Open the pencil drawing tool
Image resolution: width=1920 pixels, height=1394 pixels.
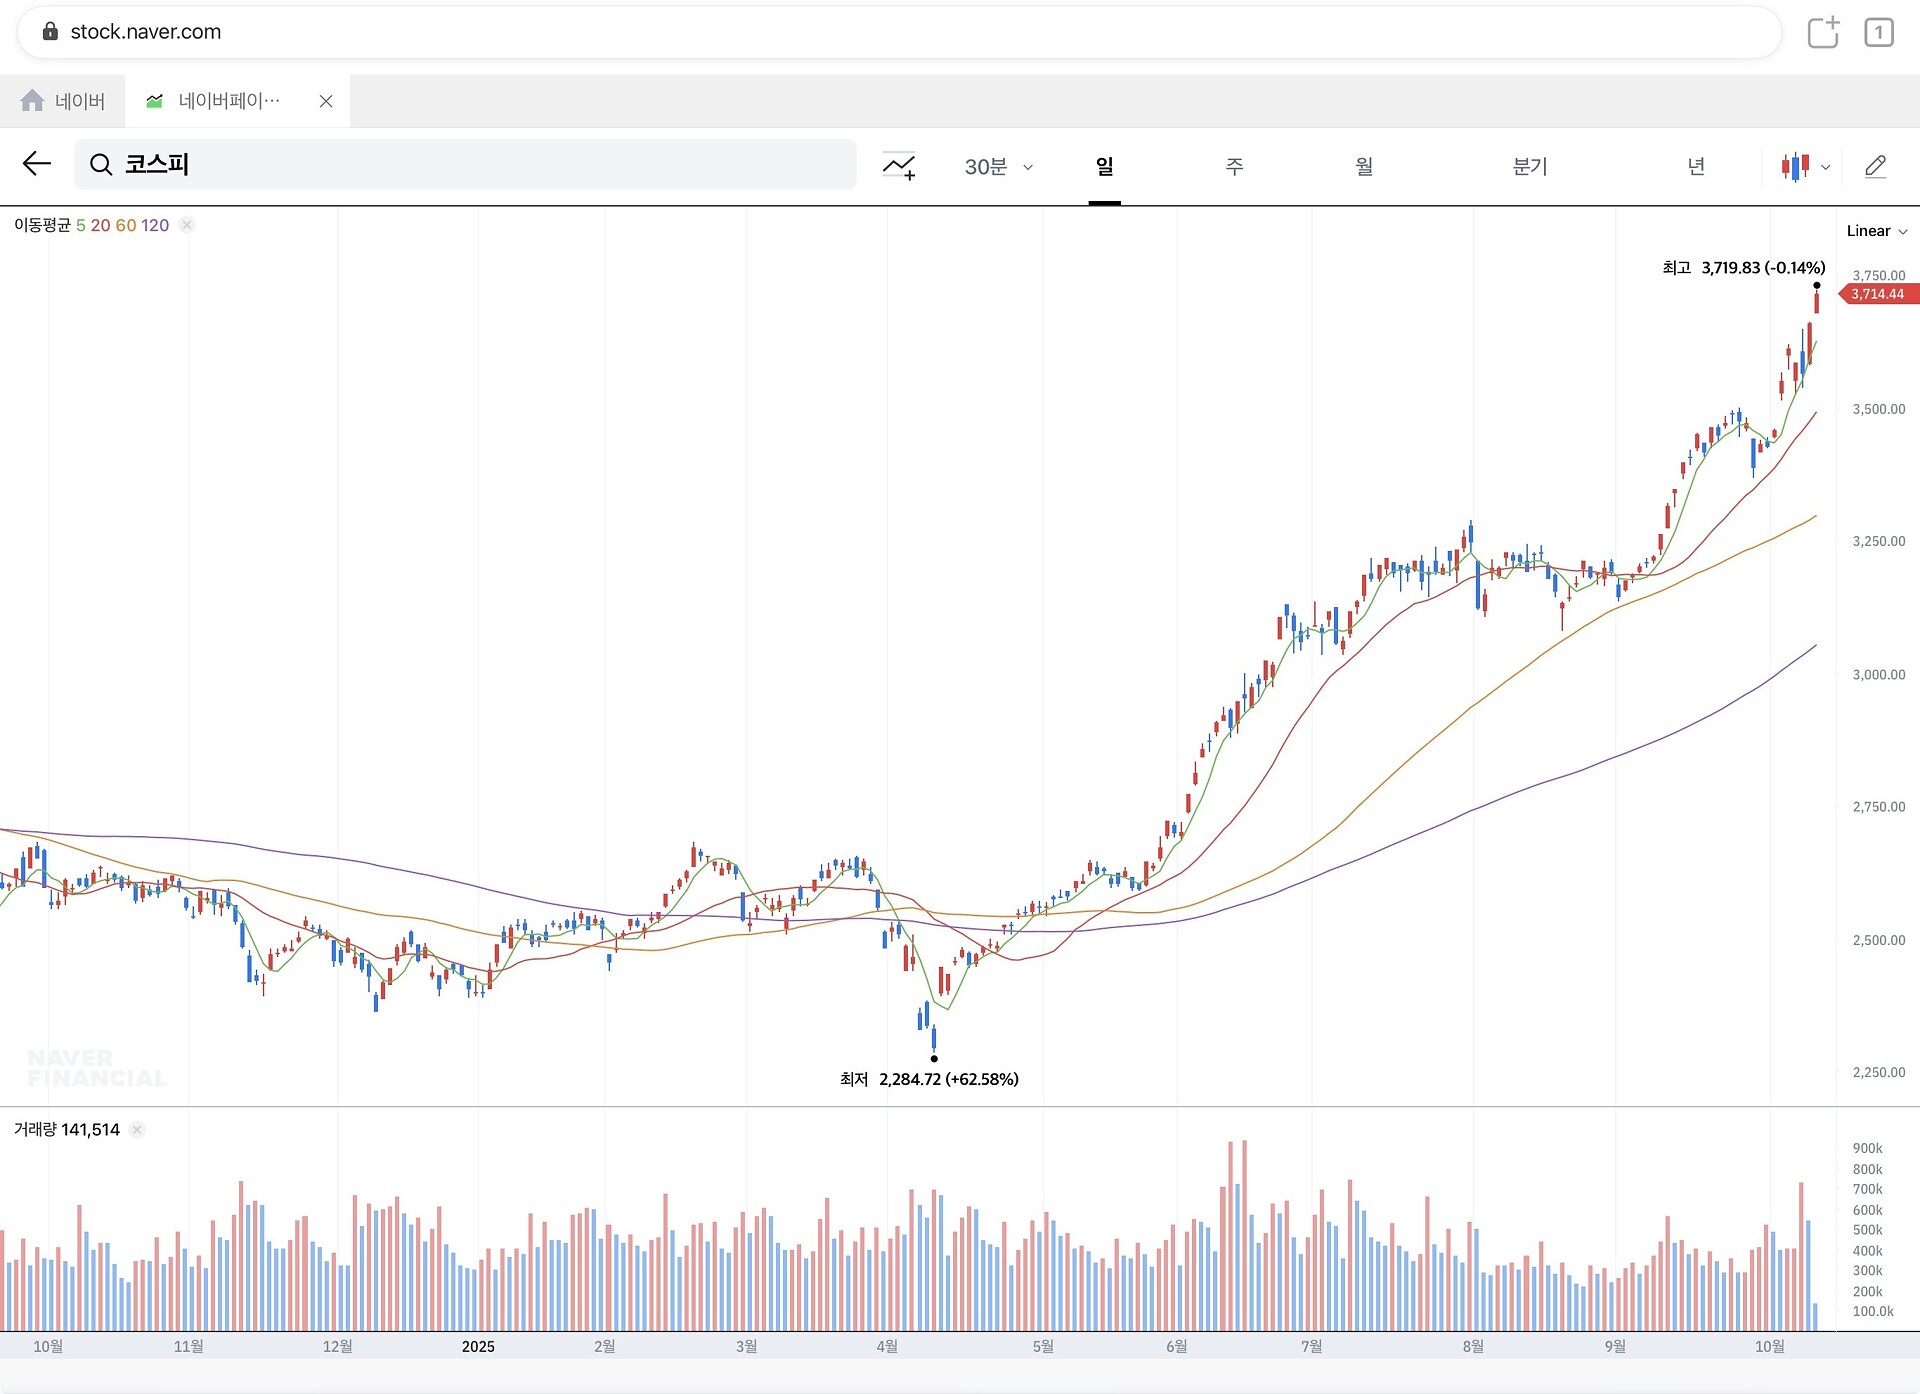click(1875, 166)
